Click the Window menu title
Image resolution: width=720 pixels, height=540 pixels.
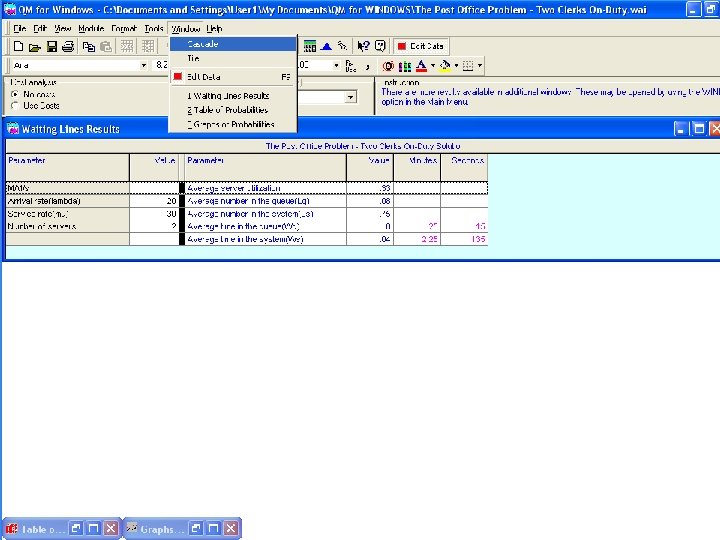(x=186, y=28)
